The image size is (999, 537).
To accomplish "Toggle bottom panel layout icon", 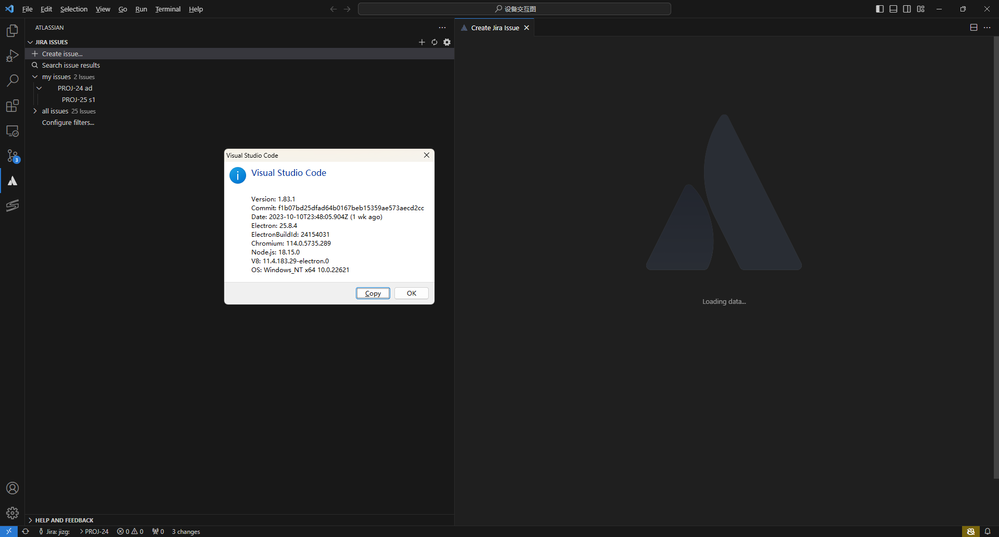I will point(893,9).
